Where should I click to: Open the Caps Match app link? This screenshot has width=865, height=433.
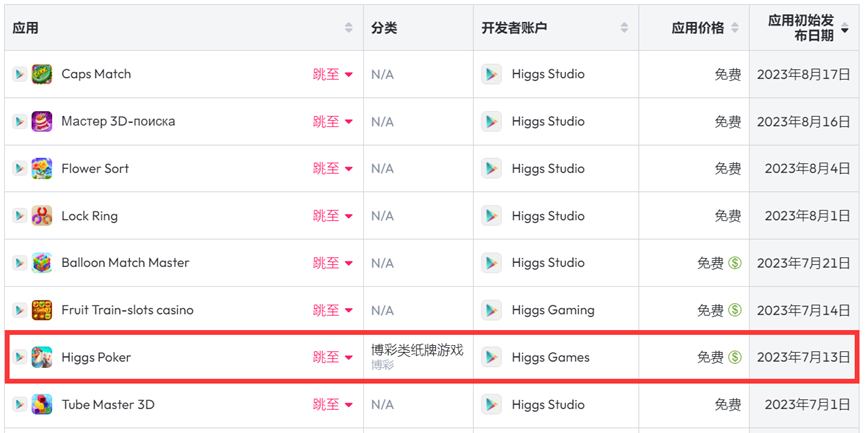click(97, 74)
